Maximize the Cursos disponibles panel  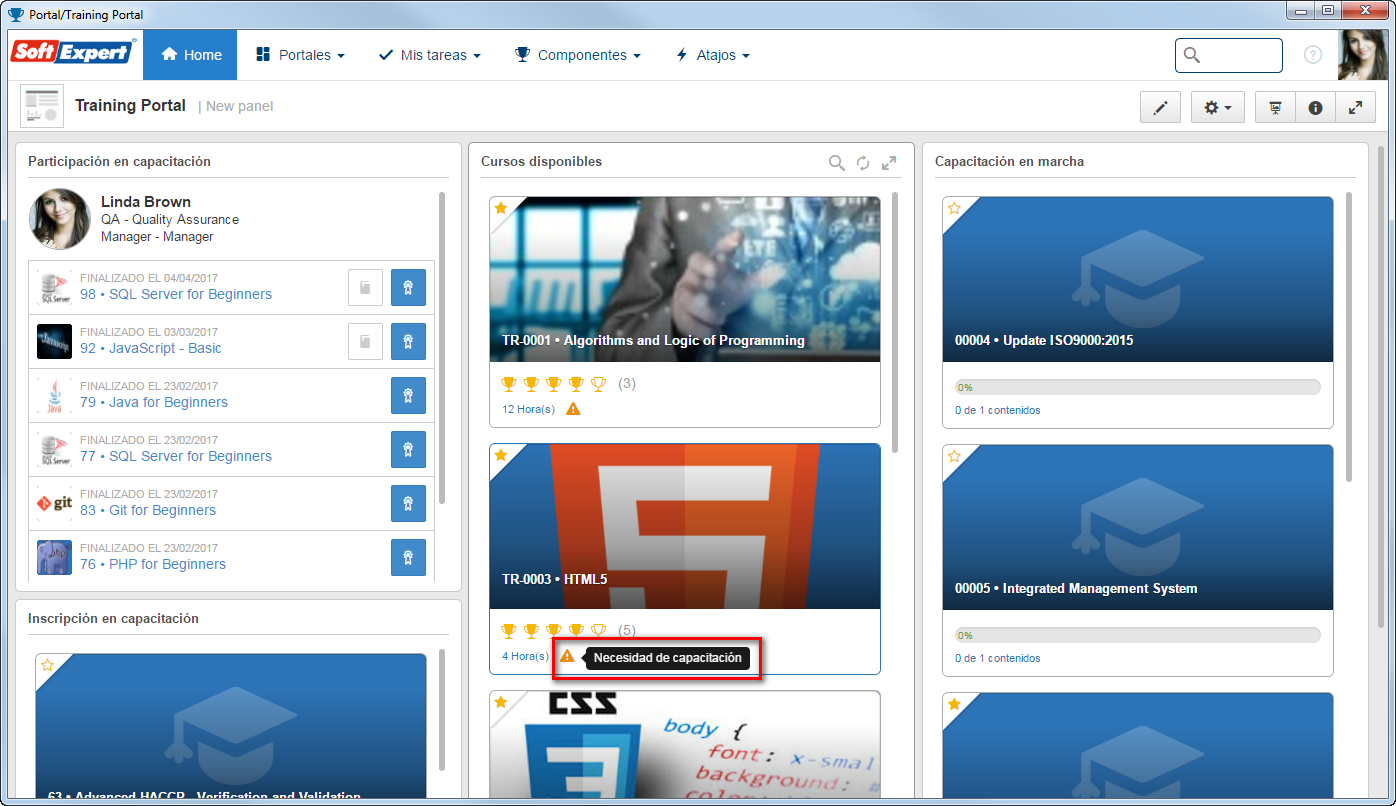point(889,163)
